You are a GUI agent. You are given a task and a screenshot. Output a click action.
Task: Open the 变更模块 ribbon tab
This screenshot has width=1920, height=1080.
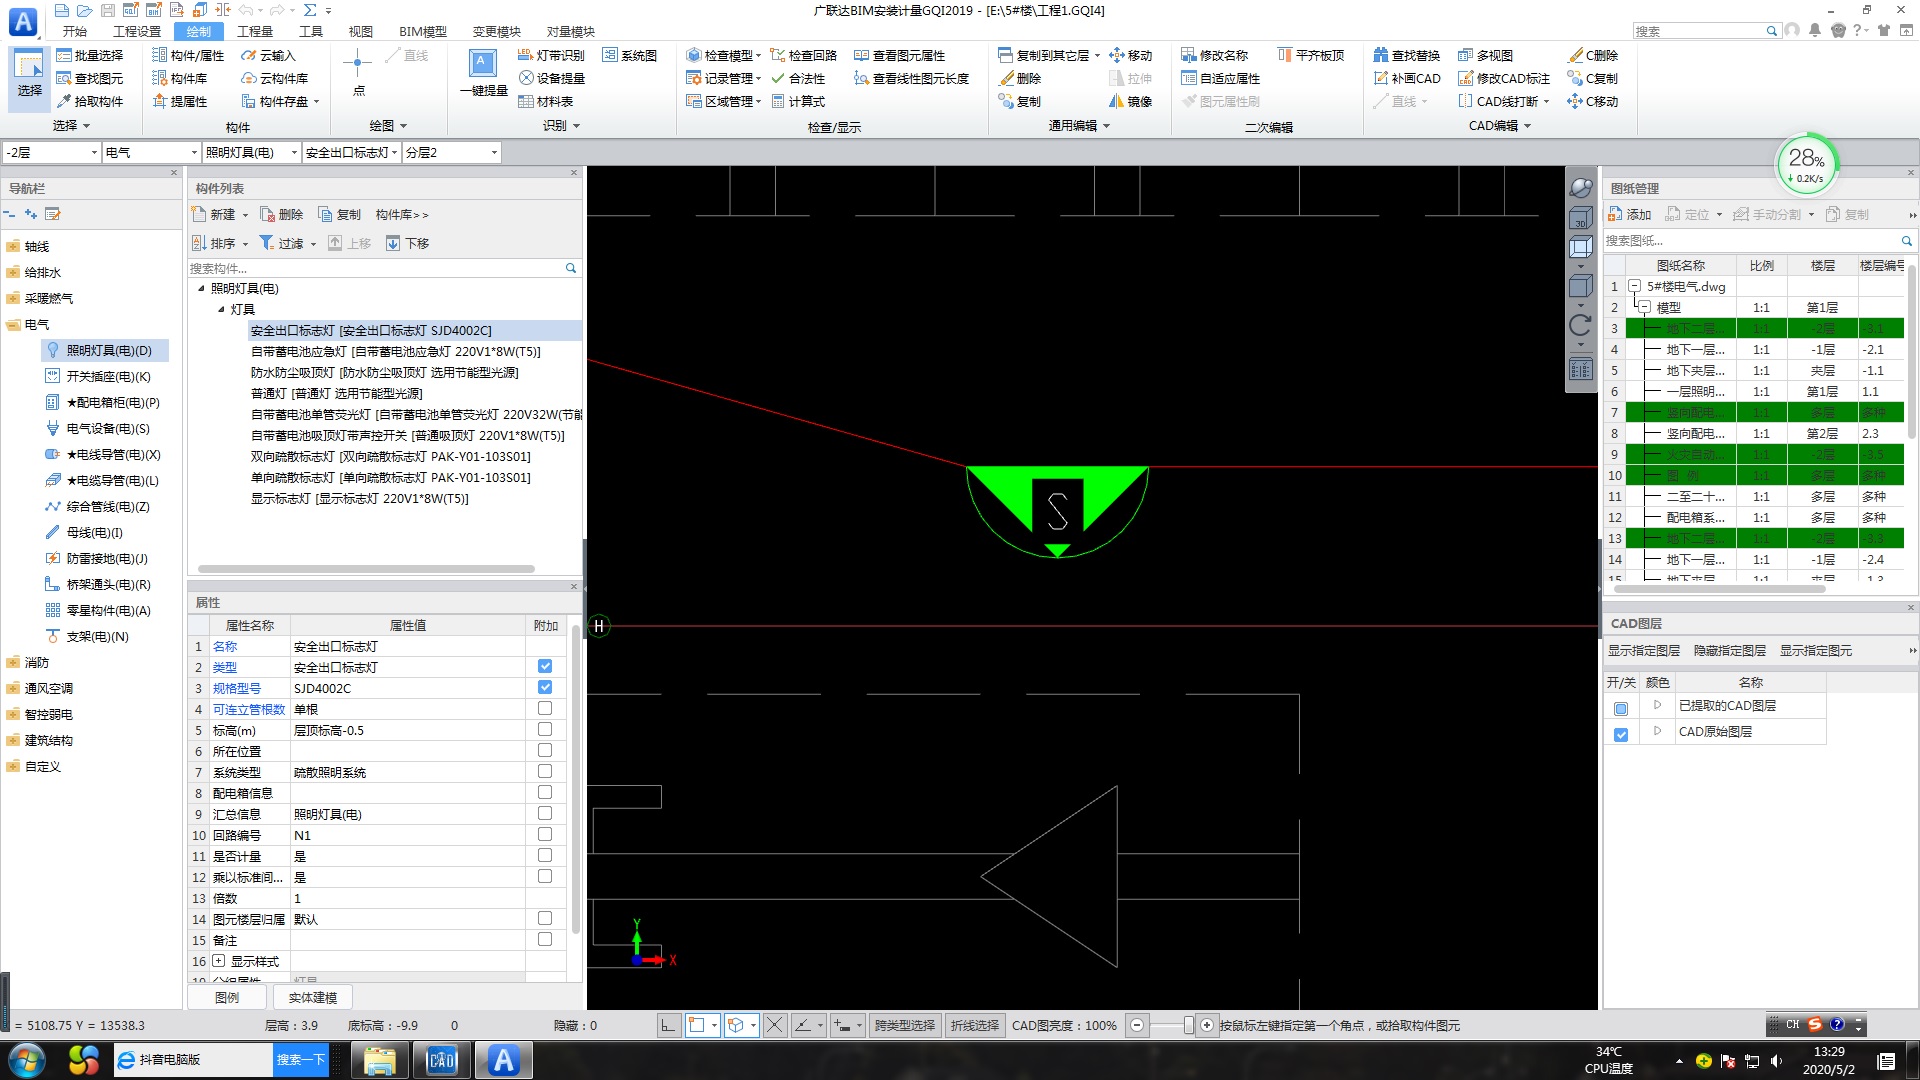(x=497, y=31)
